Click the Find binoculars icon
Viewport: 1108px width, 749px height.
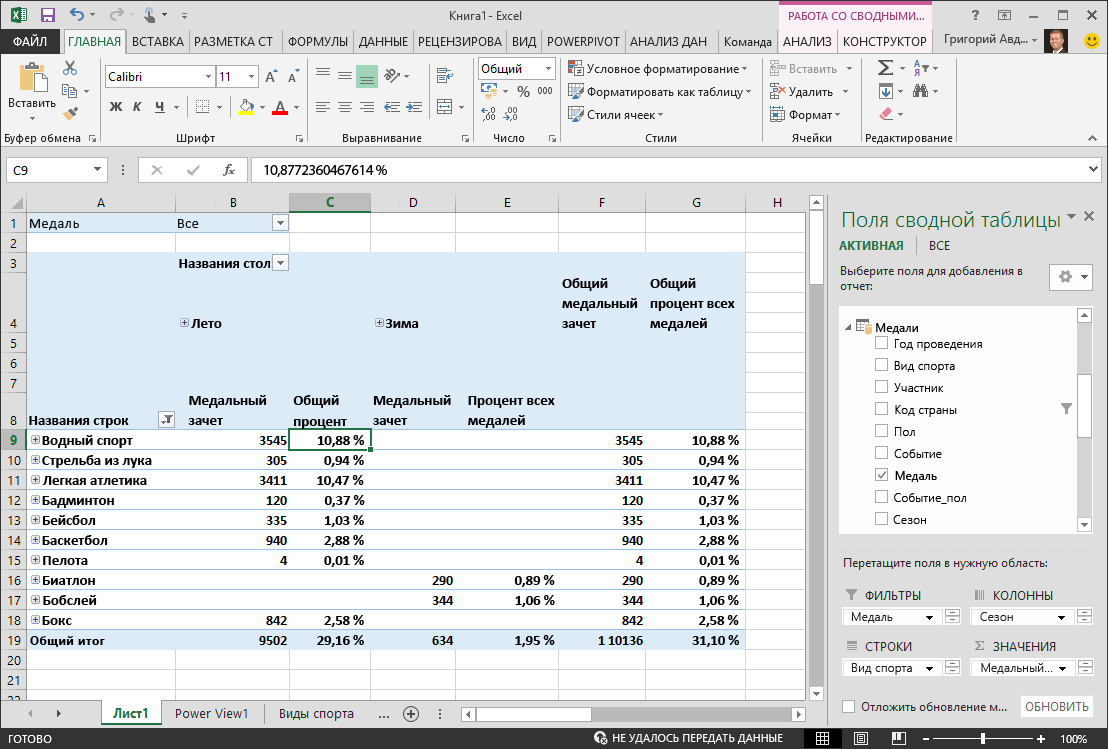point(920,91)
